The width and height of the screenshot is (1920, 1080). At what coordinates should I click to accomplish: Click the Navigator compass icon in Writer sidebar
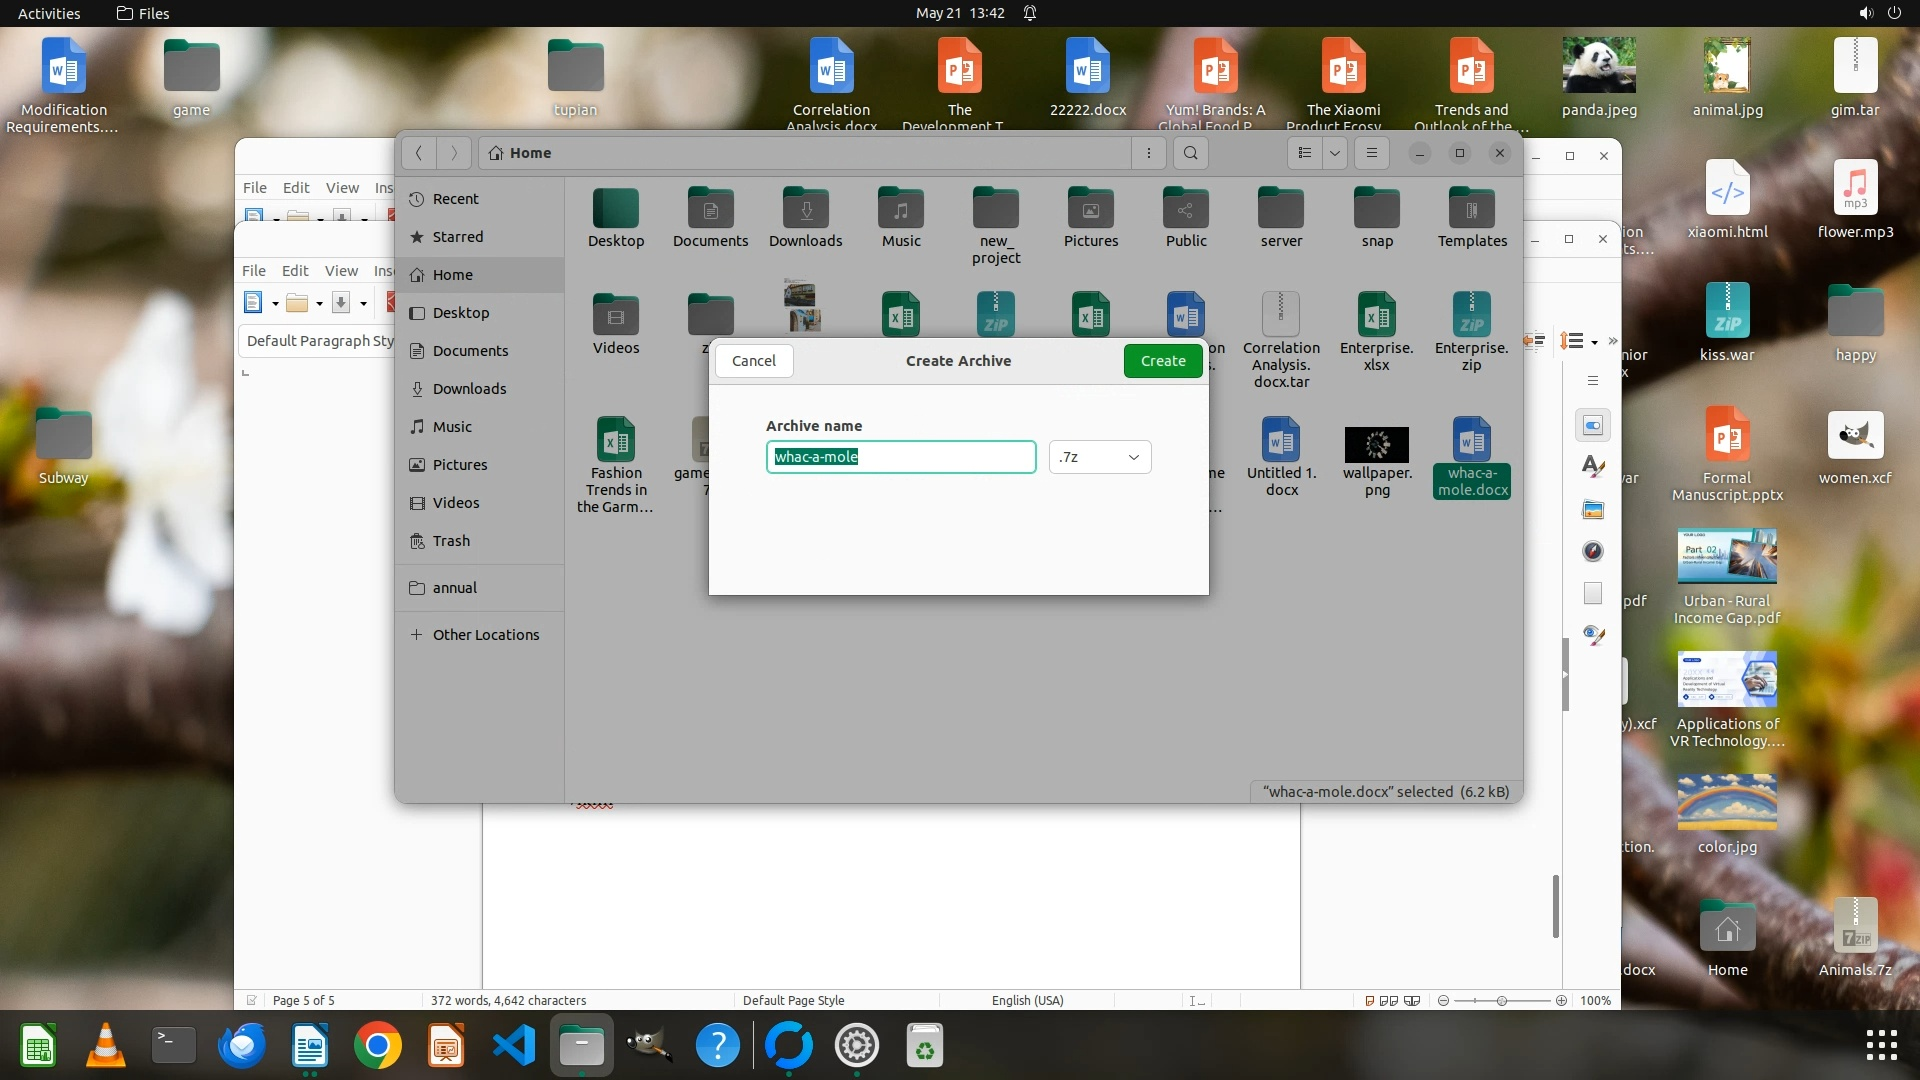(1593, 551)
